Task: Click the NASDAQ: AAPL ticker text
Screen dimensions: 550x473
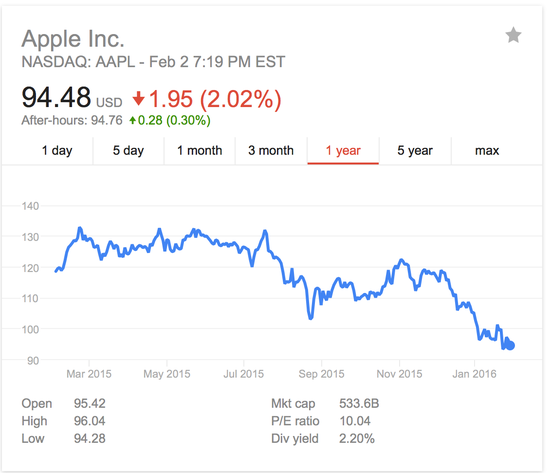Action: point(78,62)
